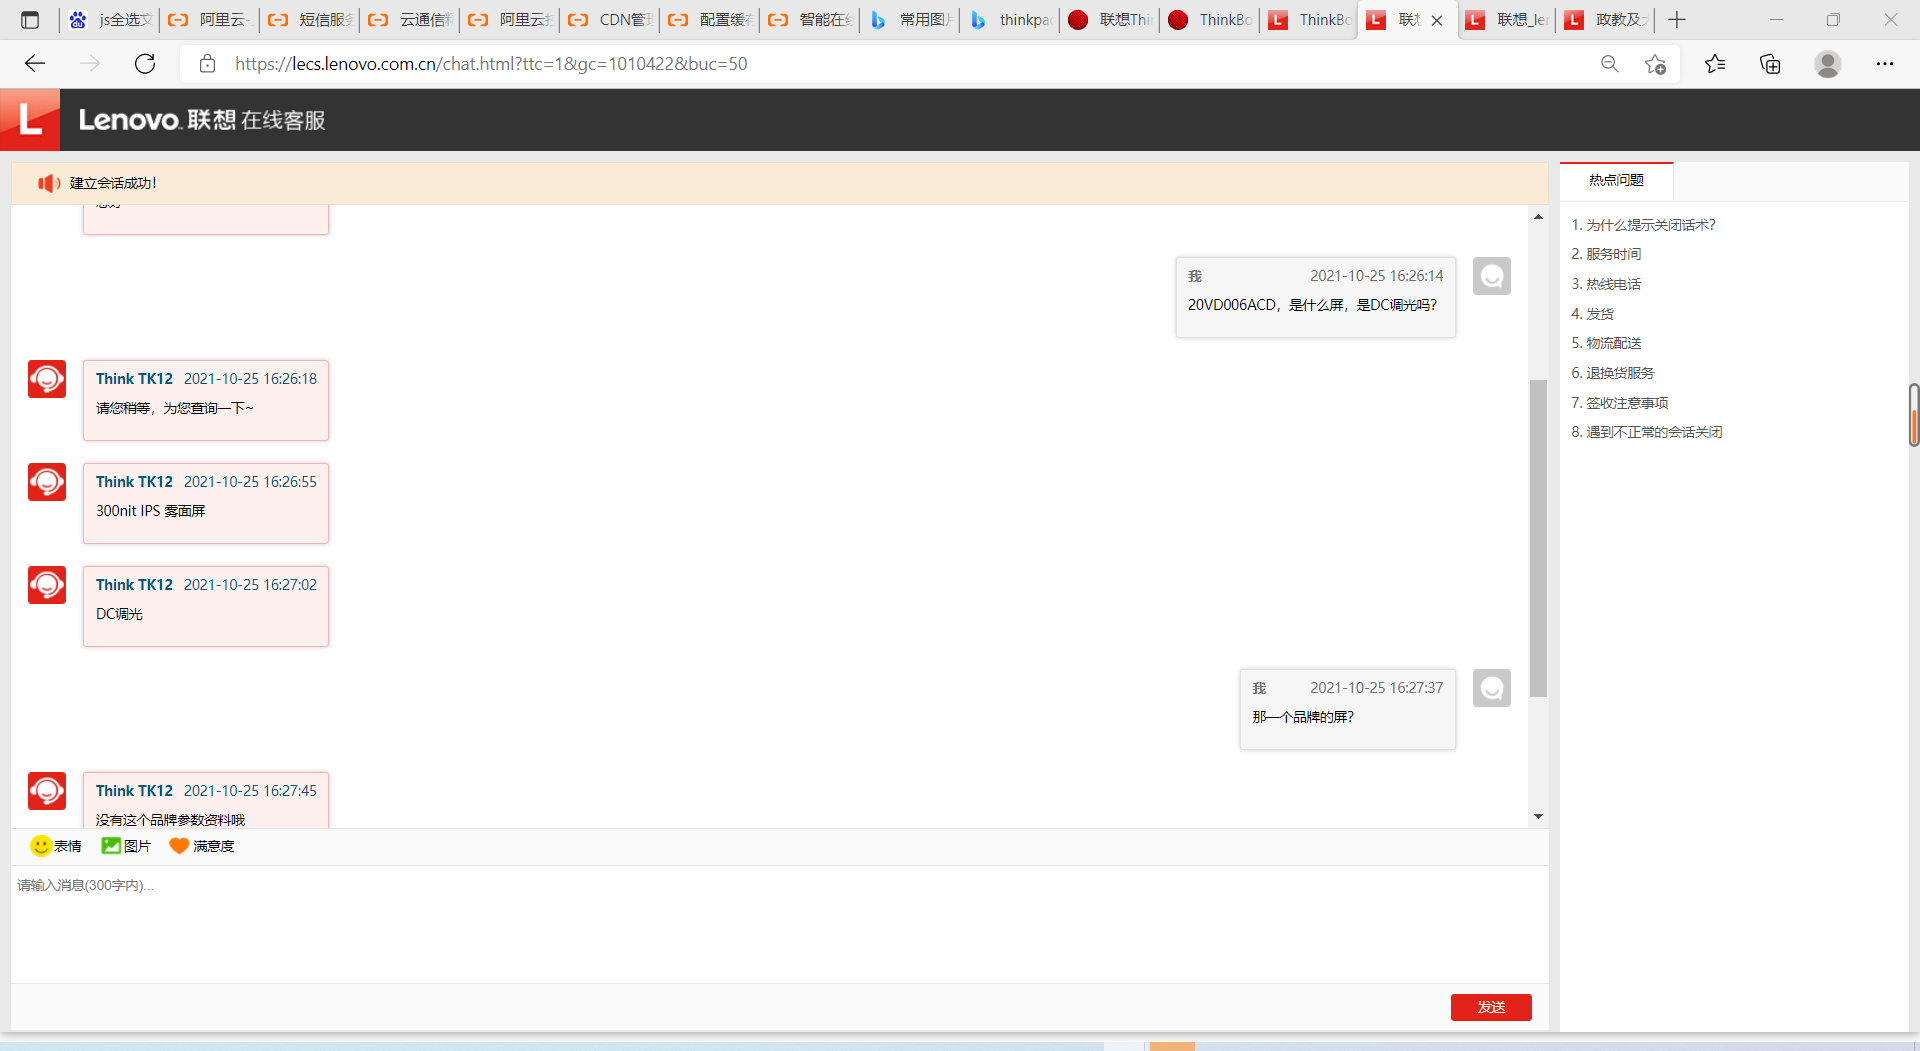Open the zoom magnifier icon in address bar
The height and width of the screenshot is (1051, 1920).
click(x=1610, y=64)
